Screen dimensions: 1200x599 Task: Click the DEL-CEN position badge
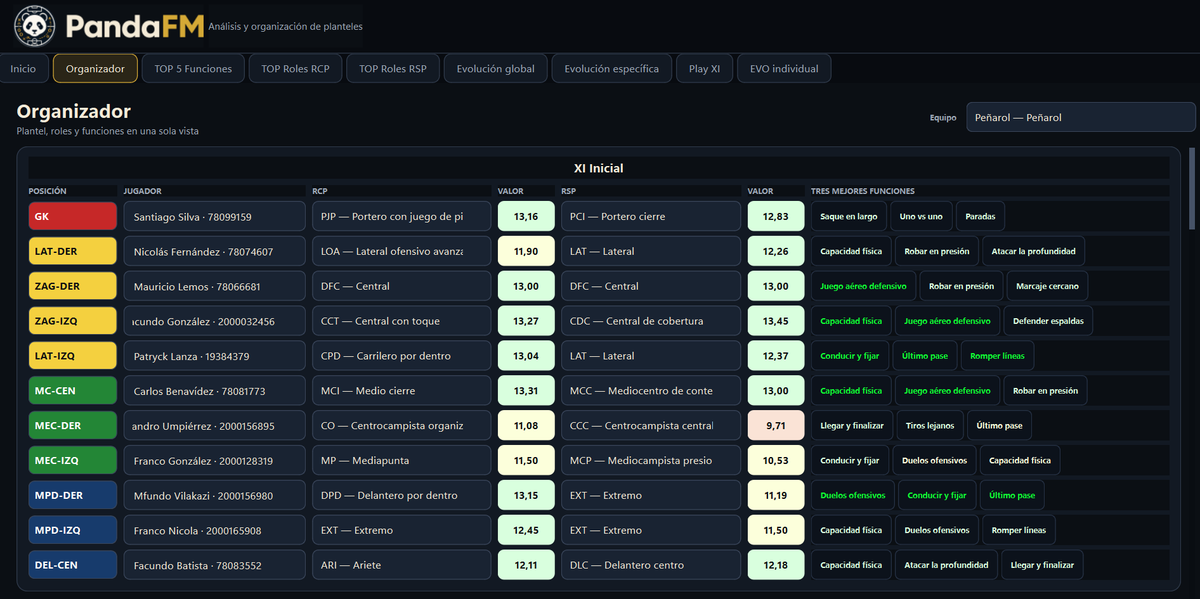73,566
